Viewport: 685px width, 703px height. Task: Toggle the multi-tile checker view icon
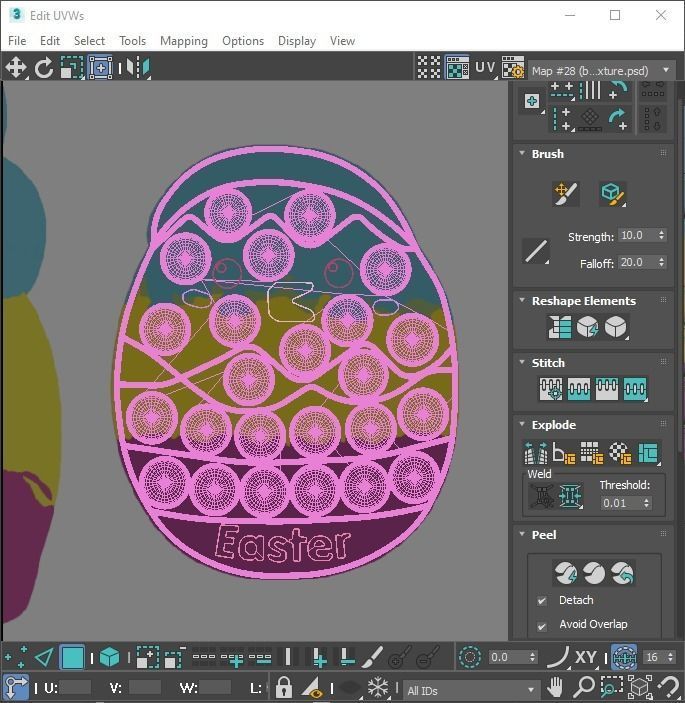tap(429, 68)
